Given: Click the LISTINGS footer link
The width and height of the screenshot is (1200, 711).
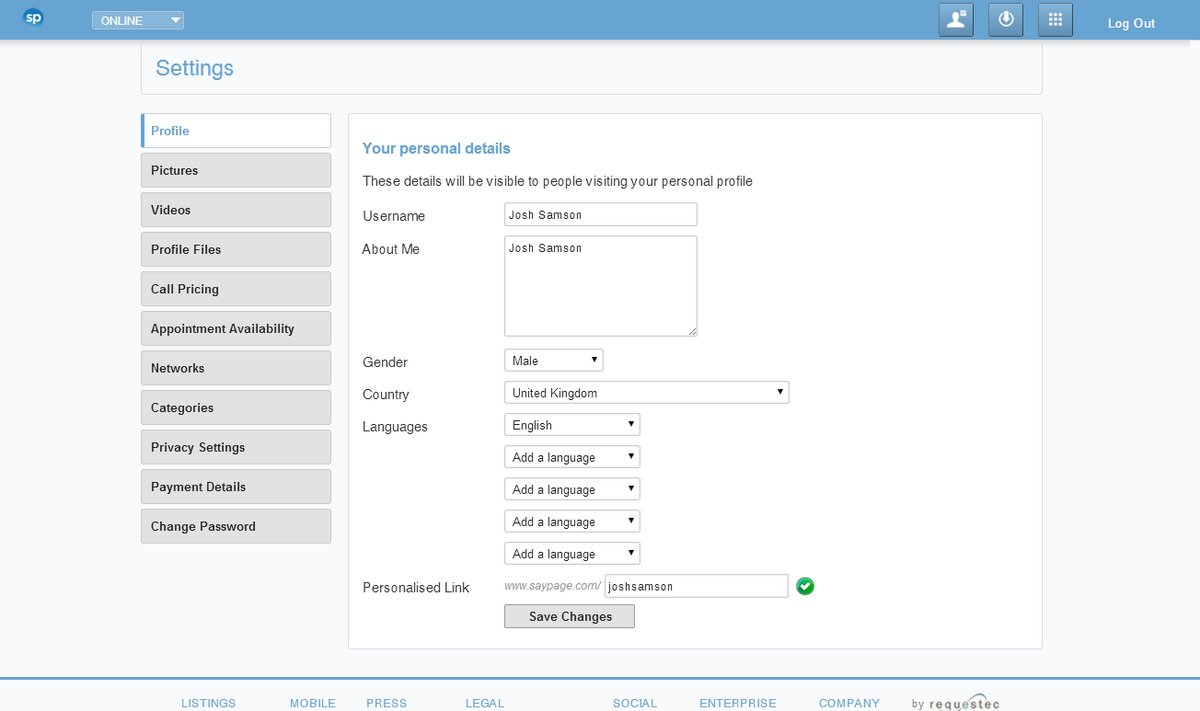Looking at the screenshot, I should (x=208, y=703).
